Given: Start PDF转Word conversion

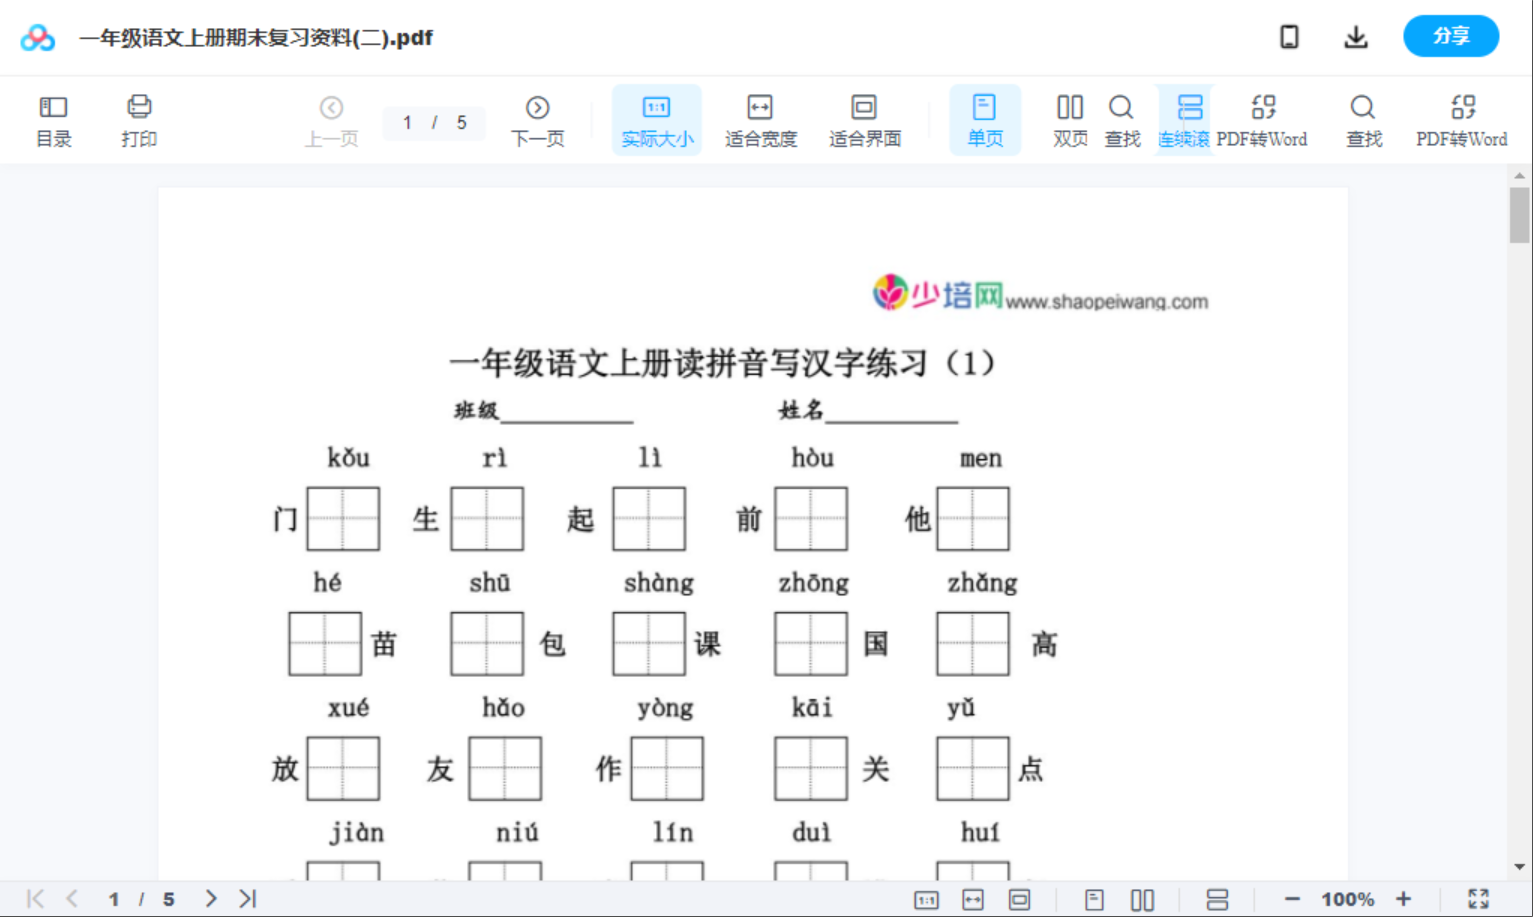Looking at the screenshot, I should tap(1264, 119).
